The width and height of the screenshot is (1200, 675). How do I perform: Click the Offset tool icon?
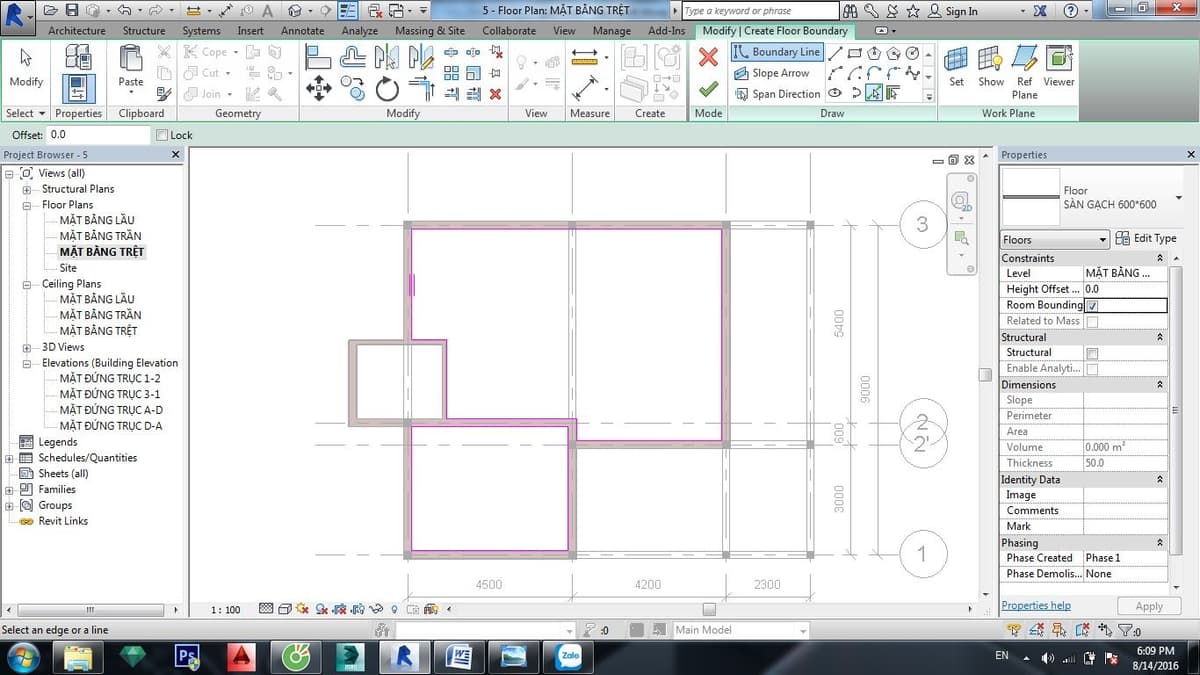(x=353, y=58)
